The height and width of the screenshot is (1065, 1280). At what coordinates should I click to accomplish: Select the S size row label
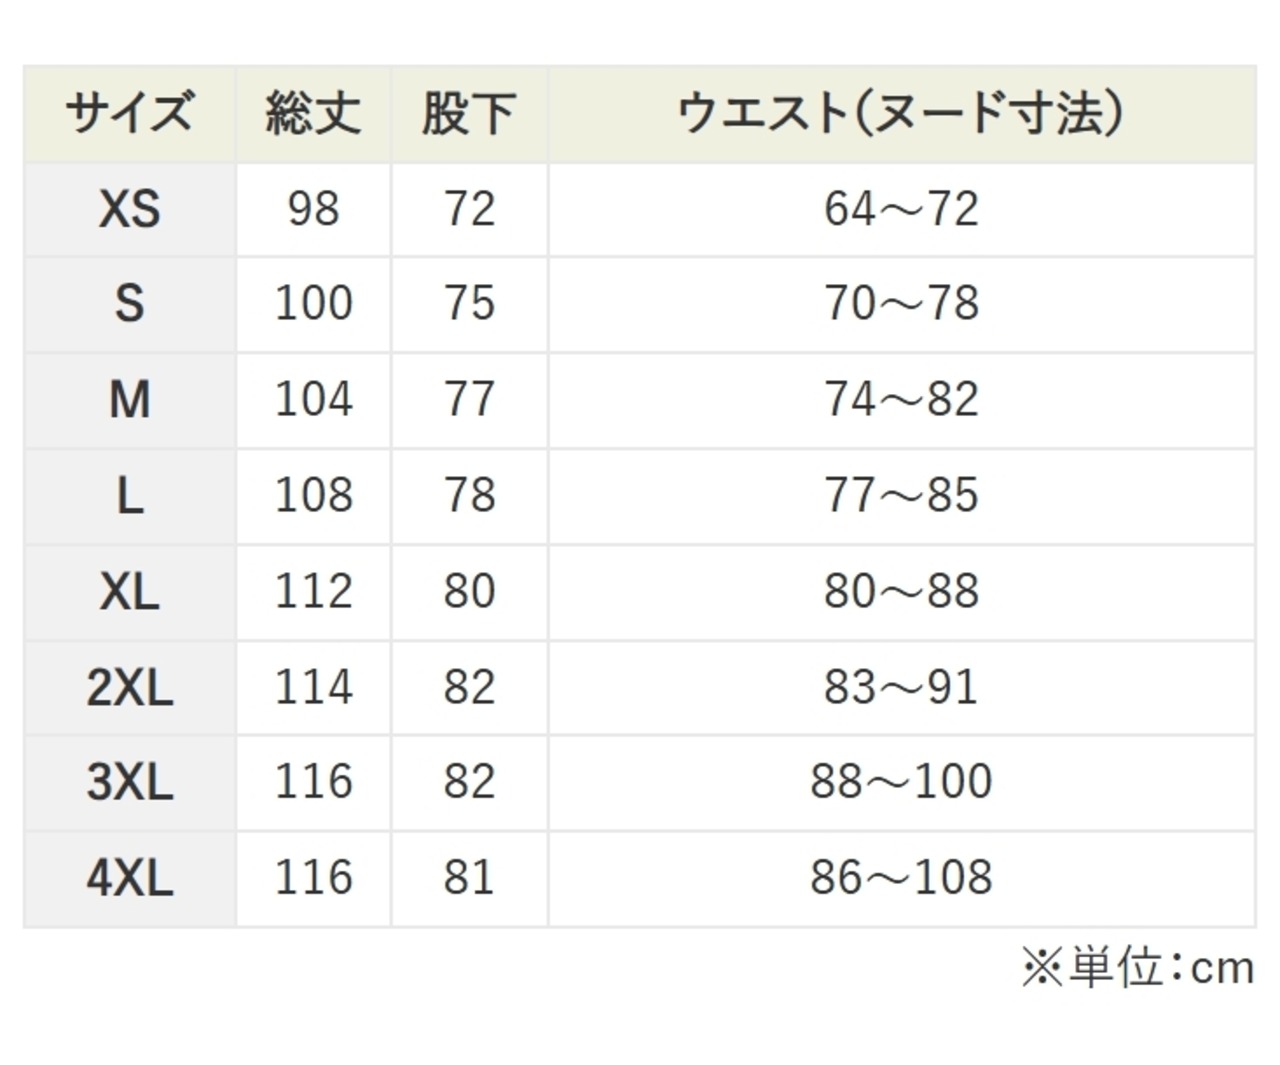click(129, 303)
